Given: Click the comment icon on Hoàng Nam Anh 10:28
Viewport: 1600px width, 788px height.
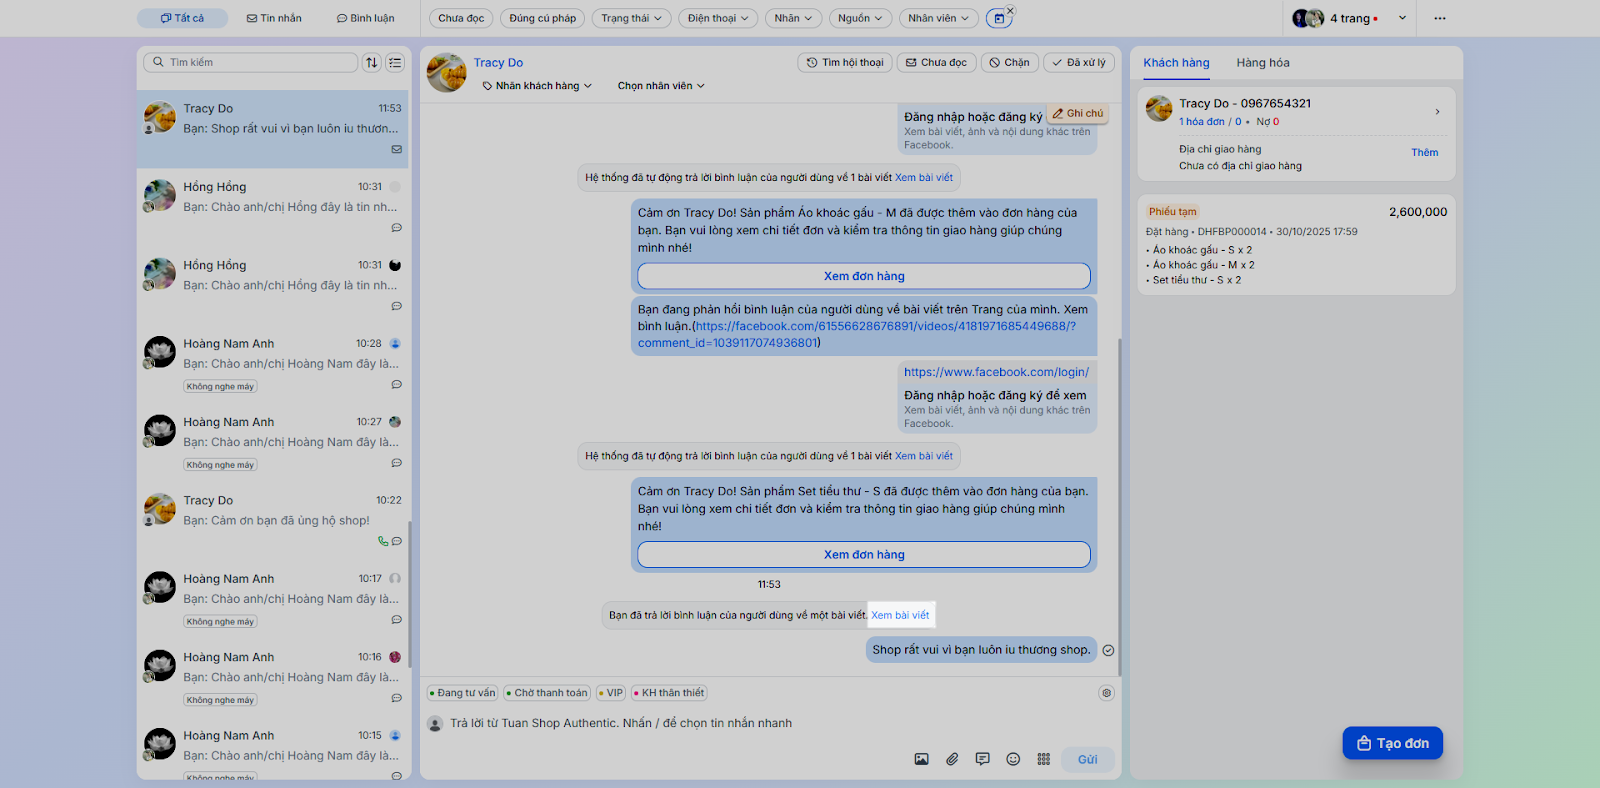Looking at the screenshot, I should coord(397,384).
